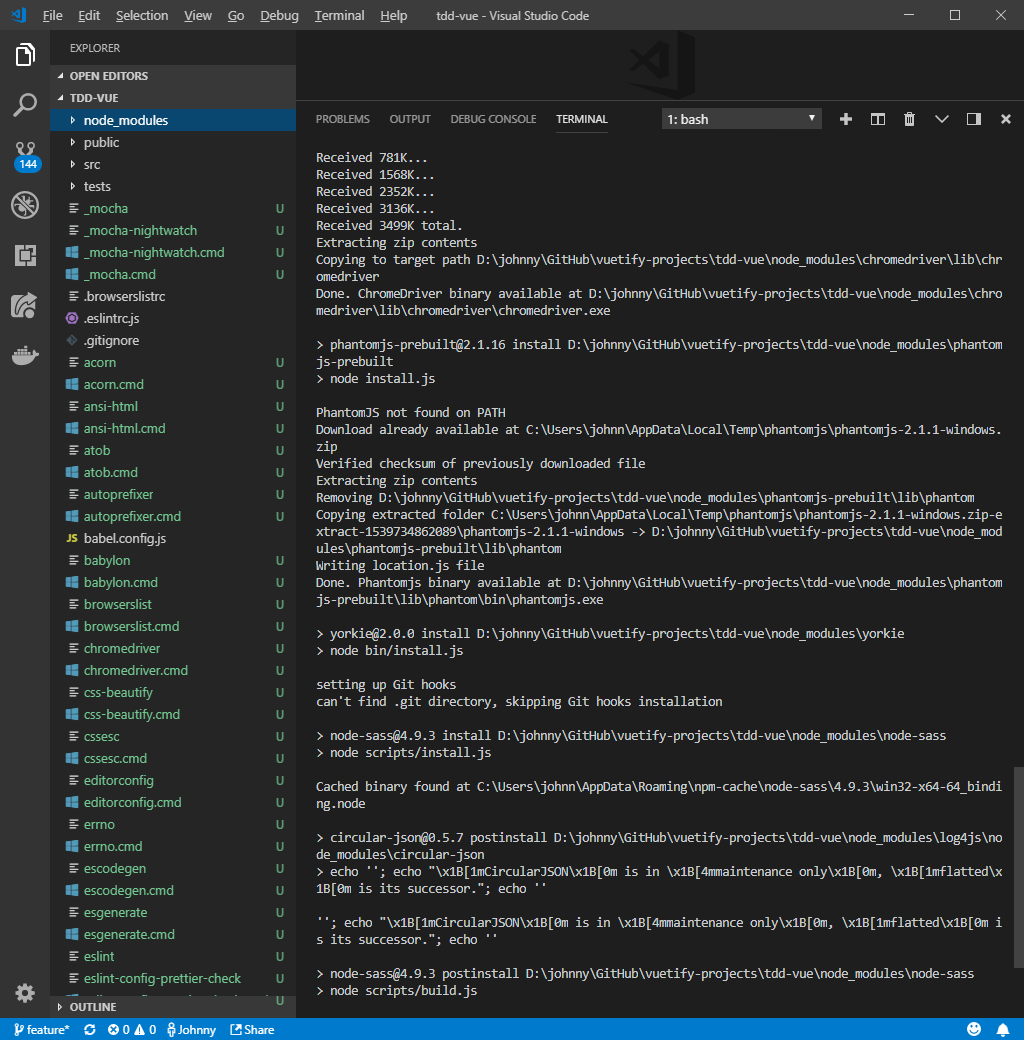Synchronize changes icon in status bar
Viewport: 1024px width, 1040px height.
[x=90, y=1029]
